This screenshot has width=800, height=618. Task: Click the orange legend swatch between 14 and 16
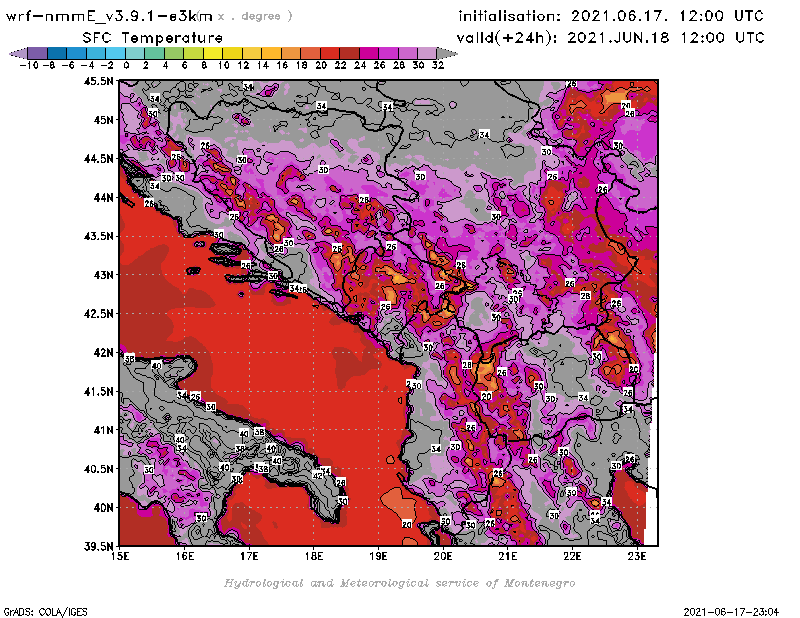[x=271, y=53]
